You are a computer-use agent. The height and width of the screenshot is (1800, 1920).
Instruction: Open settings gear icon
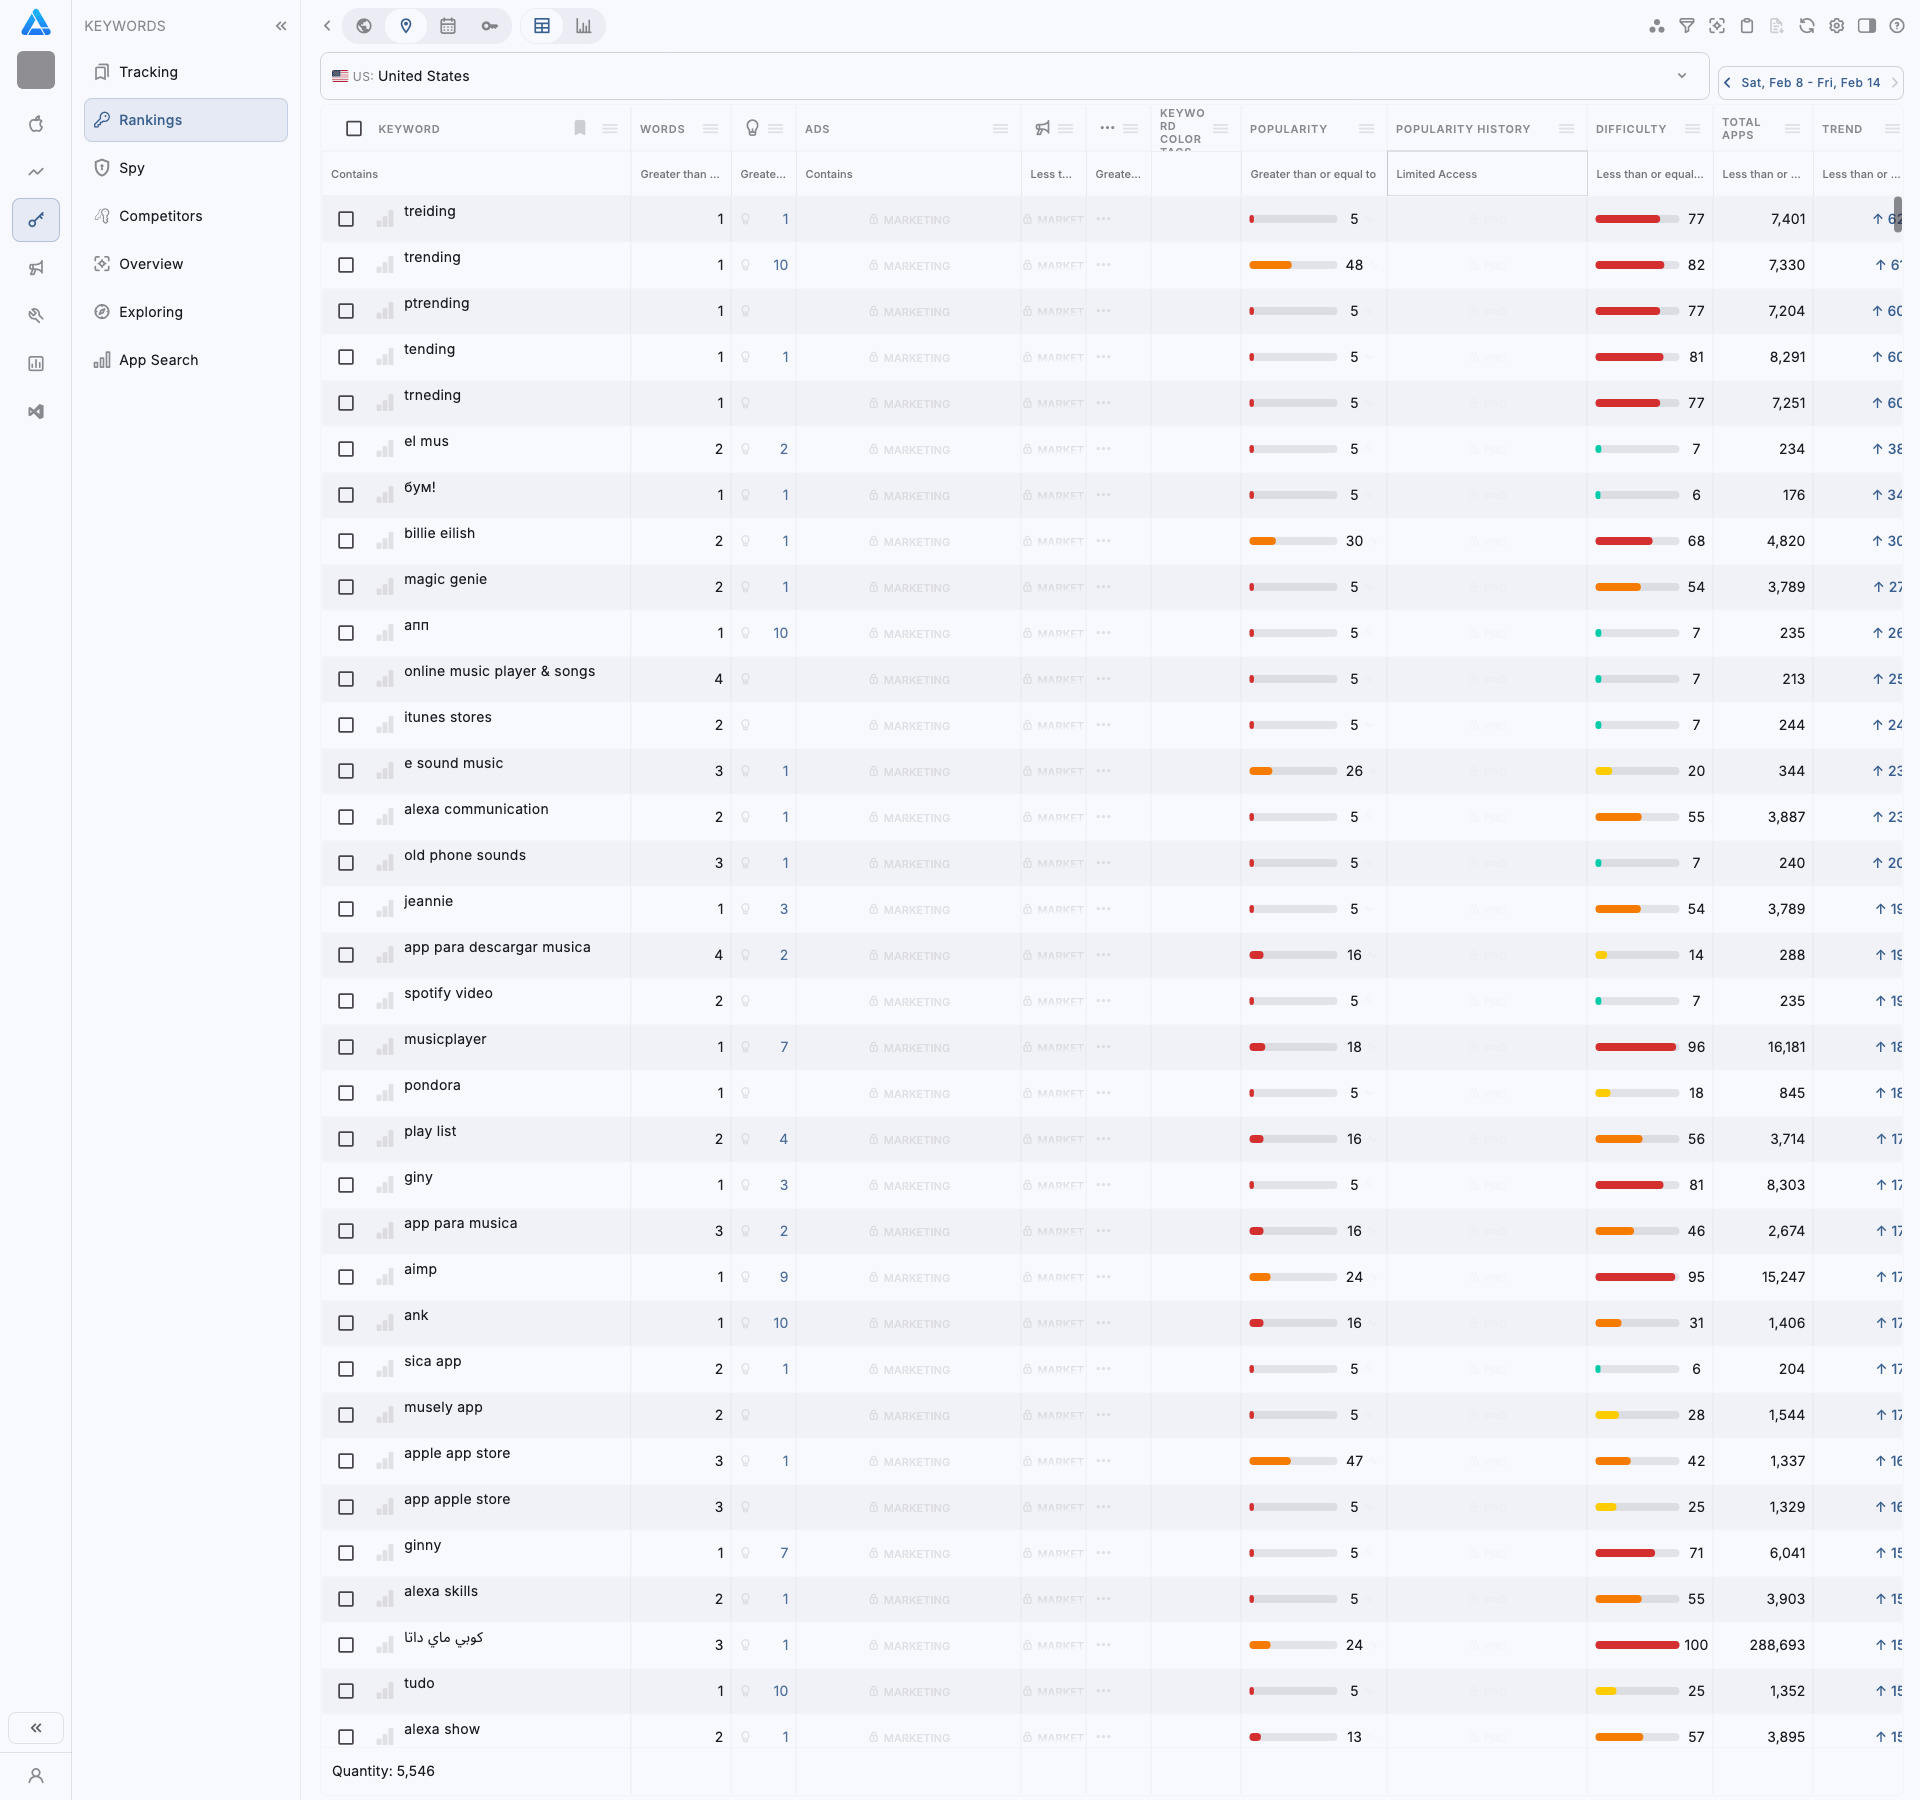pyautogui.click(x=1837, y=26)
